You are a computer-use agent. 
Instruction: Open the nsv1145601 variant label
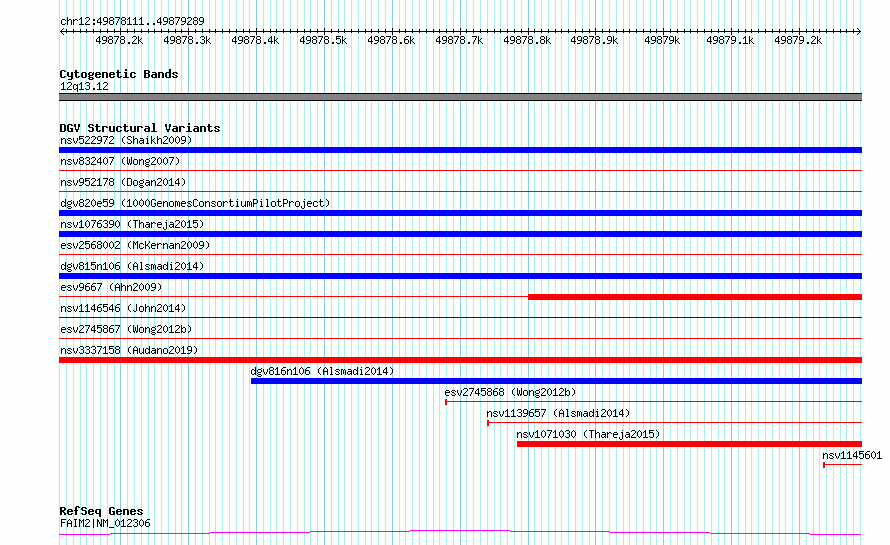tap(852, 455)
